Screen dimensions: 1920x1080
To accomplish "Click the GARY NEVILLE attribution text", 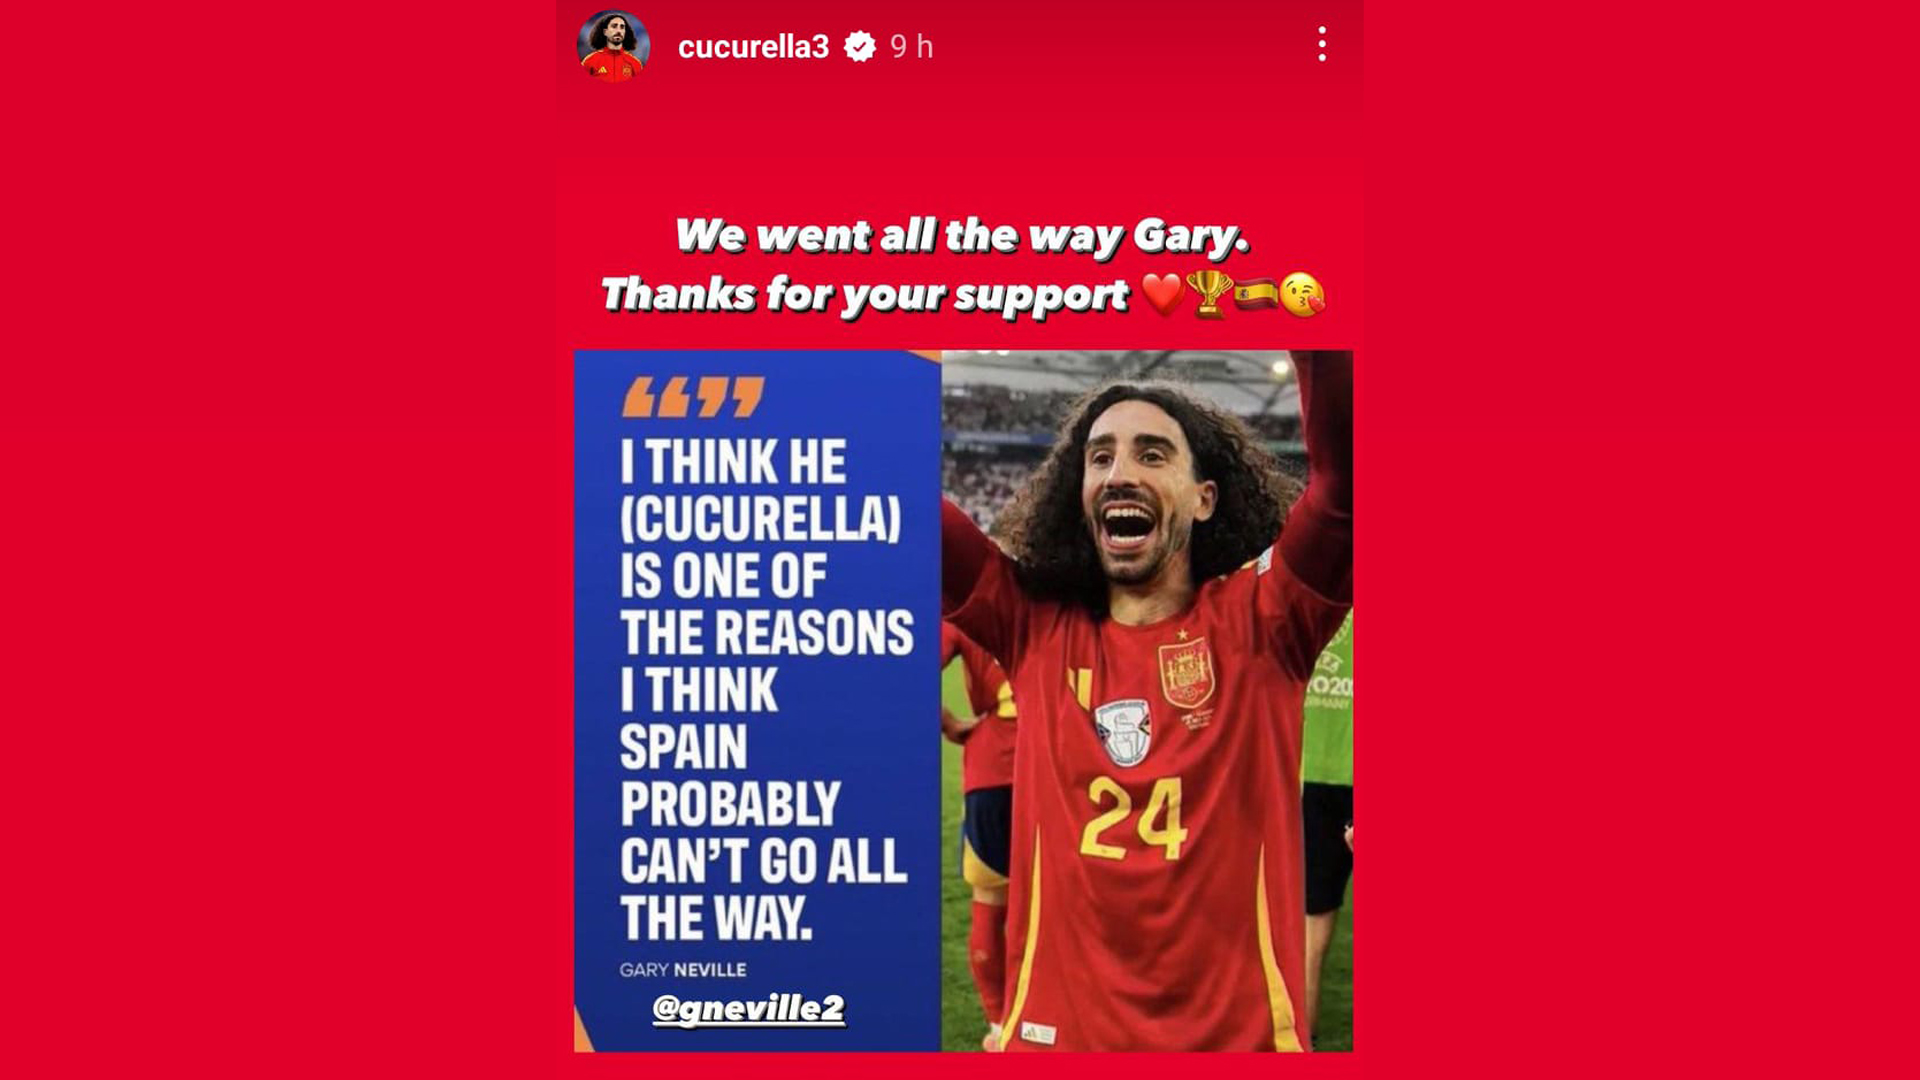I will point(682,970).
